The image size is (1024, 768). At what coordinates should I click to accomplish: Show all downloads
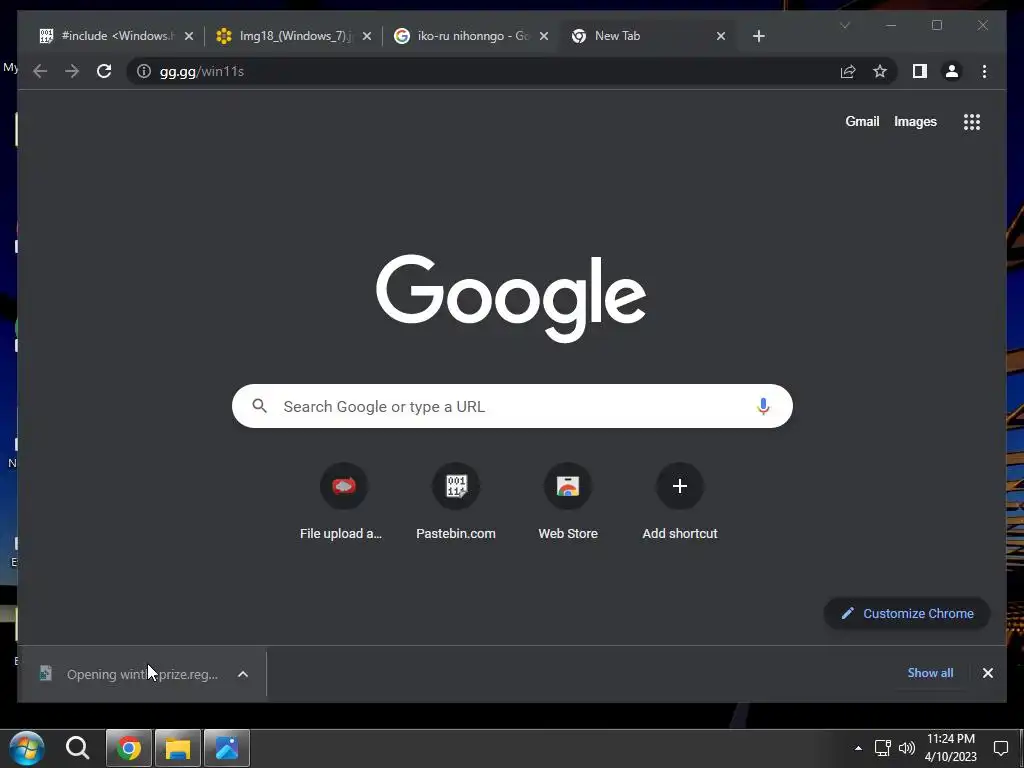pyautogui.click(x=930, y=673)
